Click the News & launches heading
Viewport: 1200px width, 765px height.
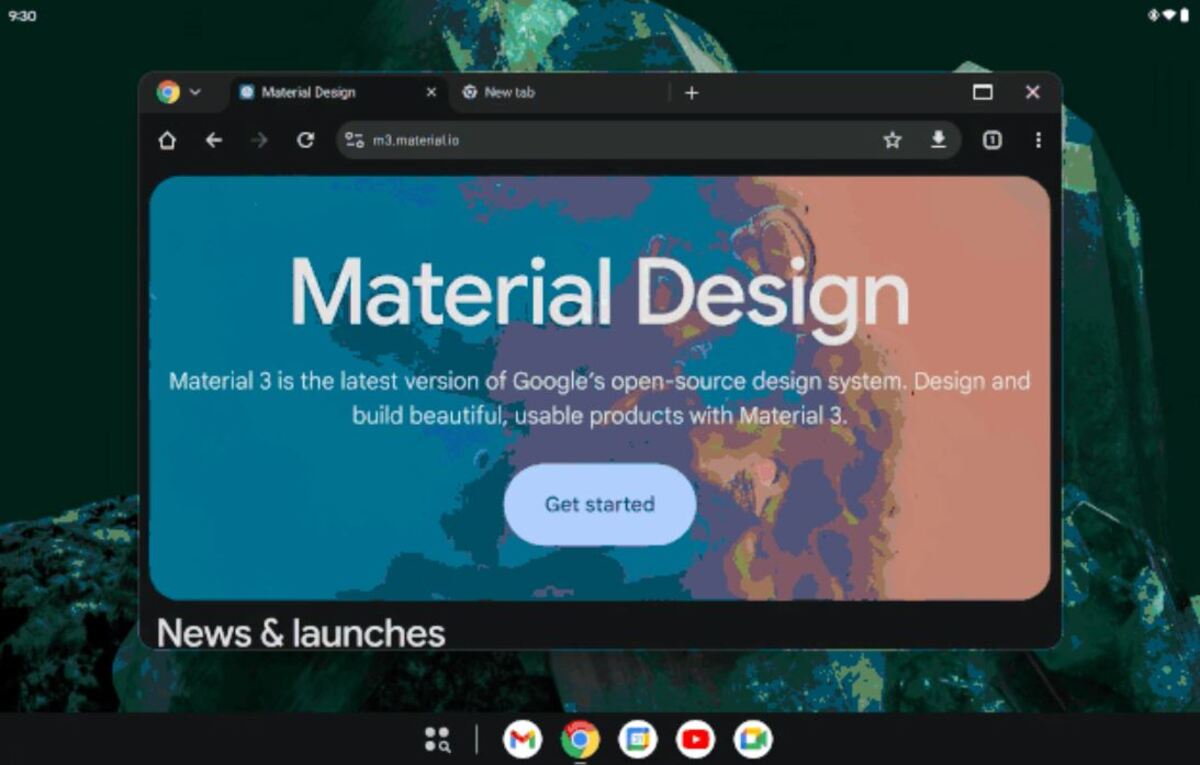pos(301,632)
